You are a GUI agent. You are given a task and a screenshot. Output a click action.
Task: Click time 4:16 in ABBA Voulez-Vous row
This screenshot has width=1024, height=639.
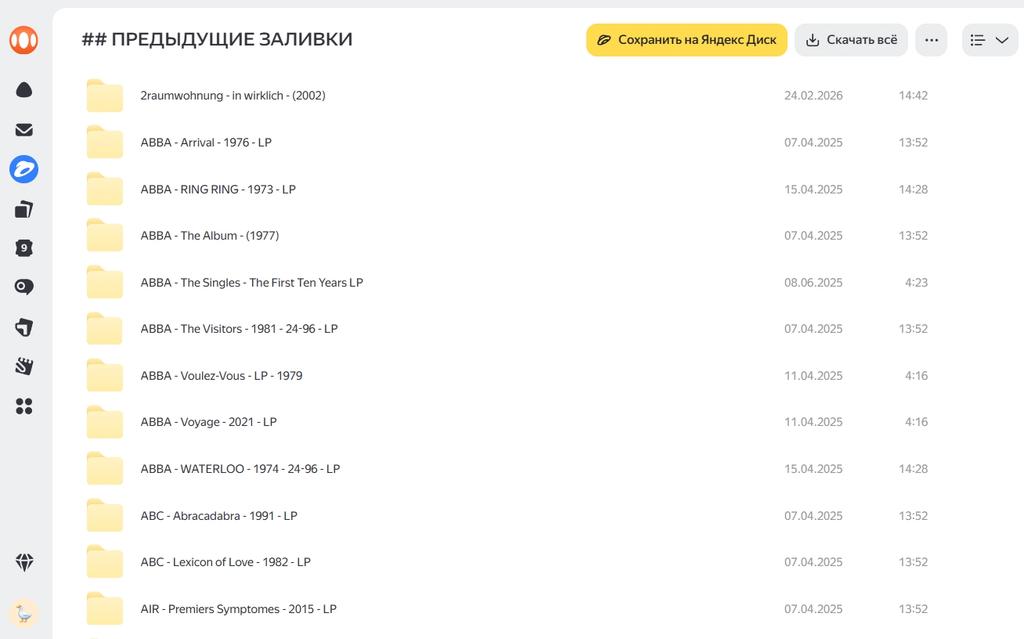coord(916,376)
